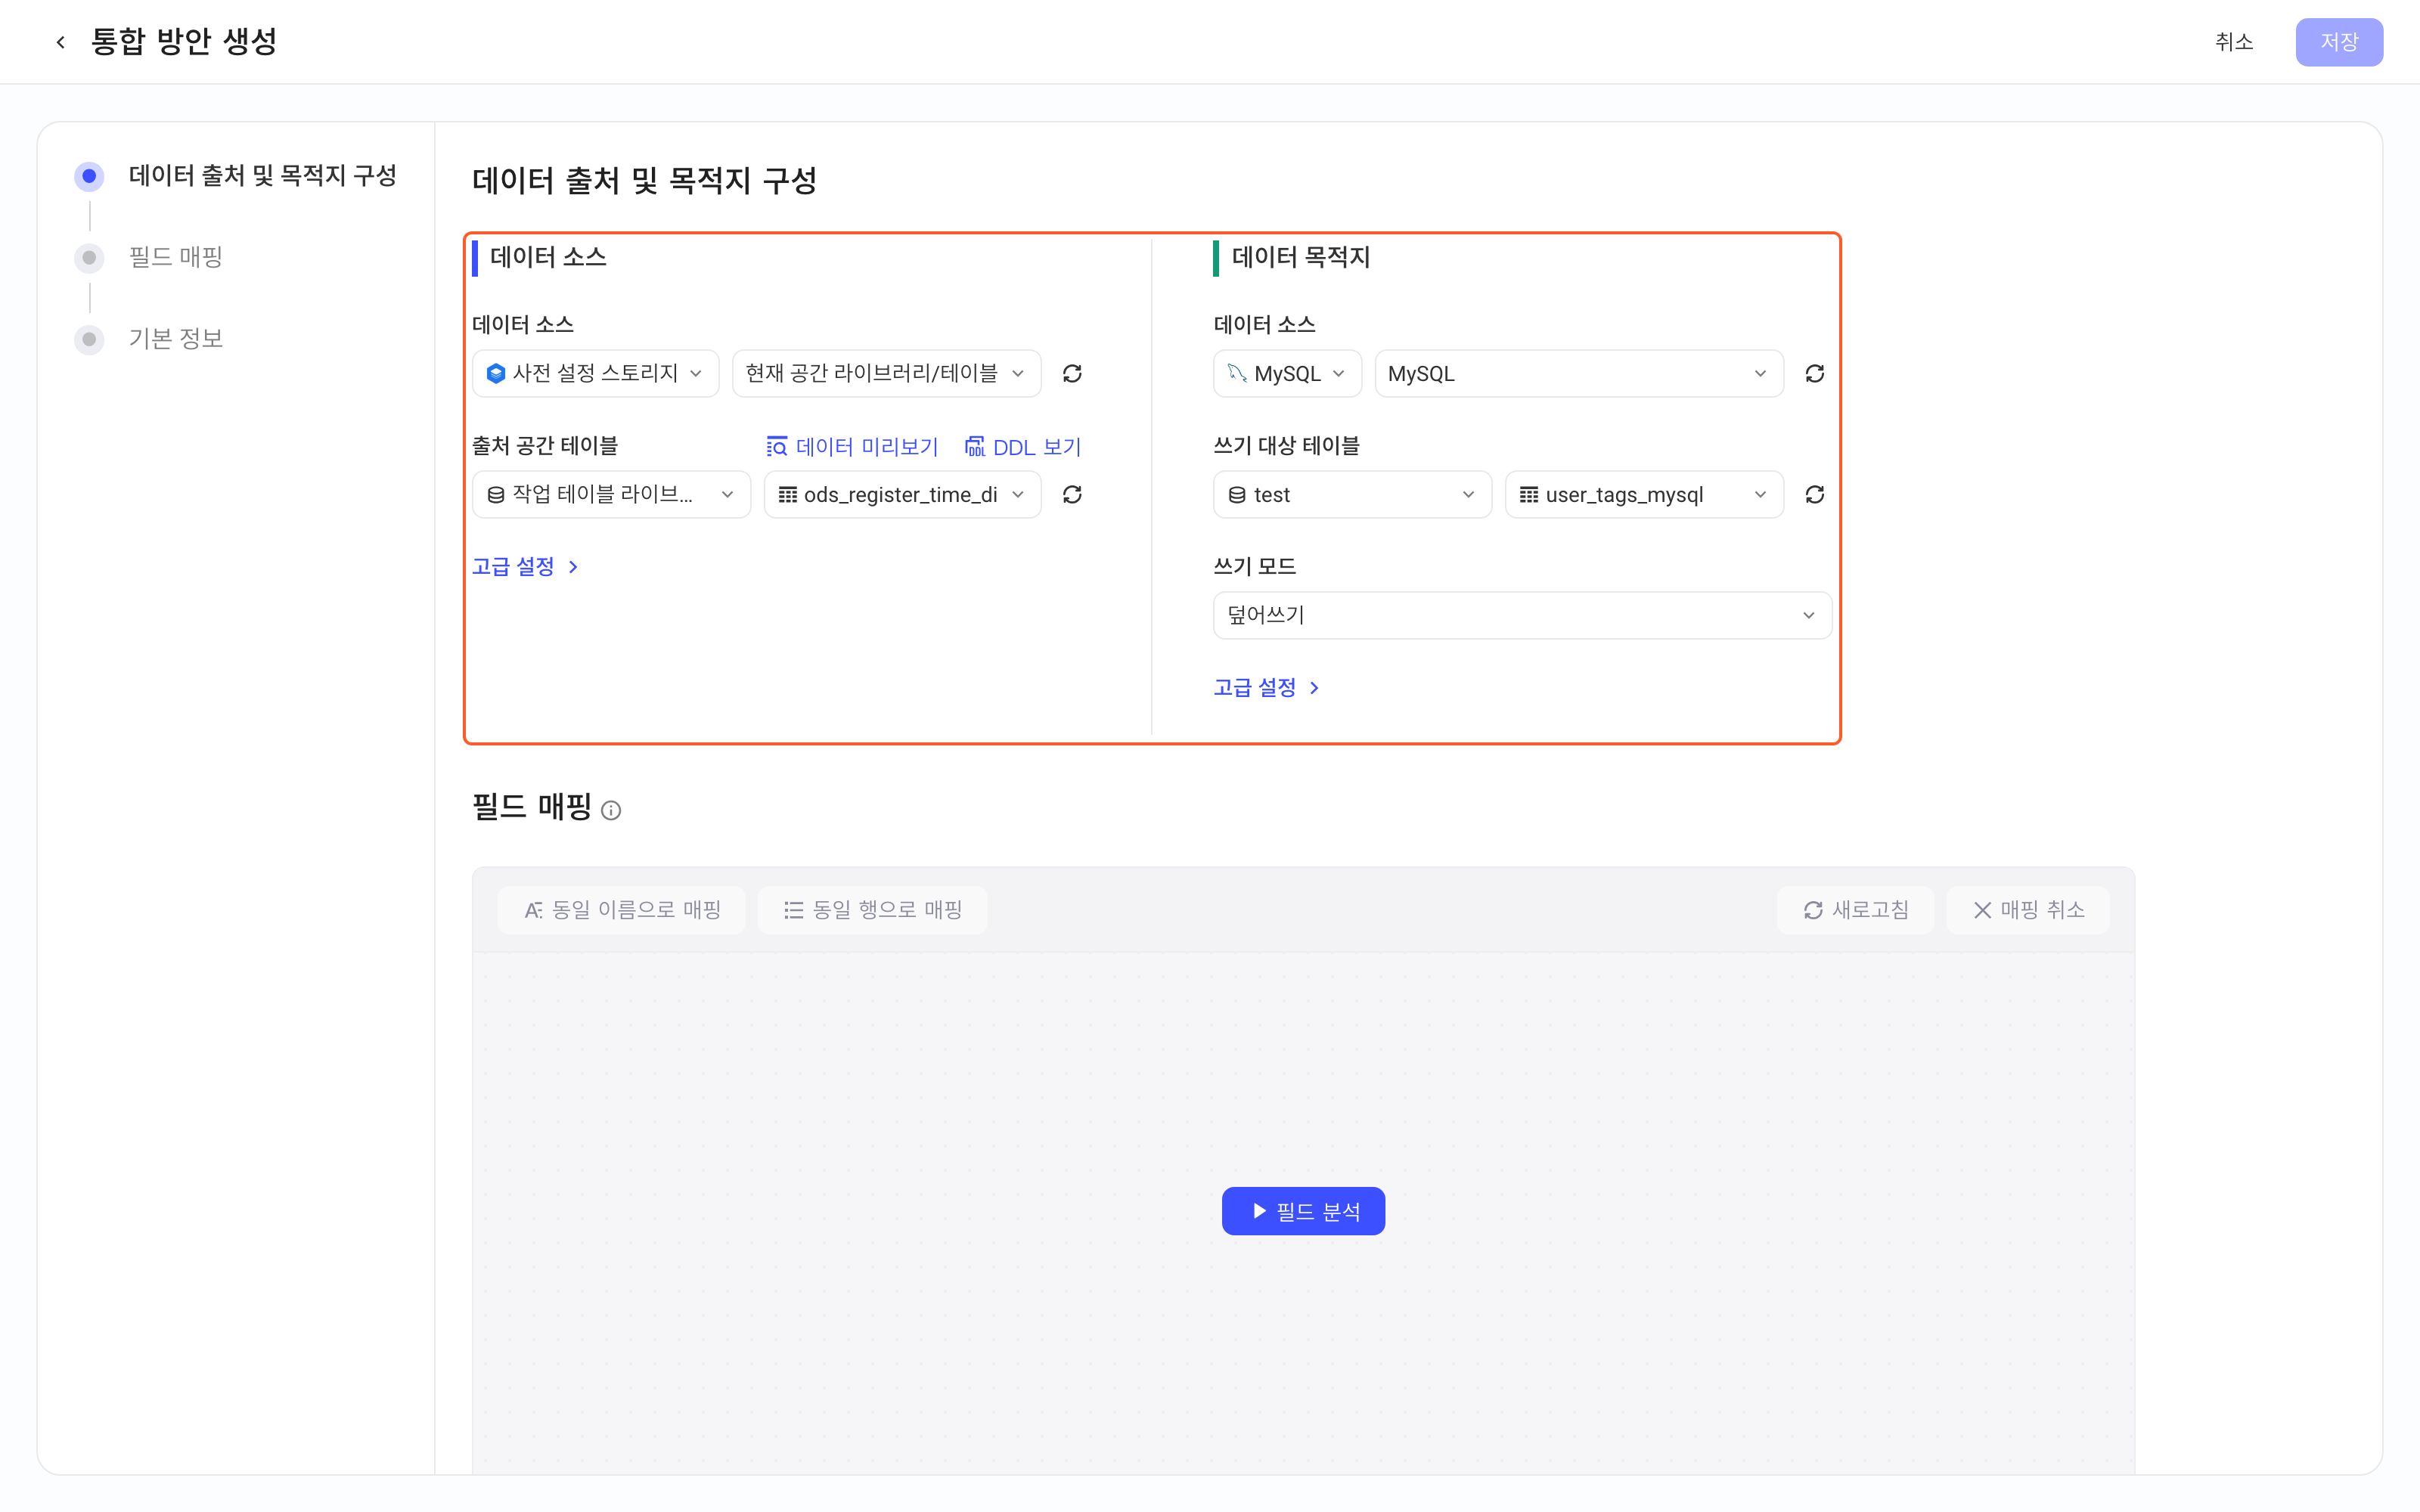This screenshot has height=1512, width=2420.
Task: Click the 취소 button
Action: (2233, 42)
